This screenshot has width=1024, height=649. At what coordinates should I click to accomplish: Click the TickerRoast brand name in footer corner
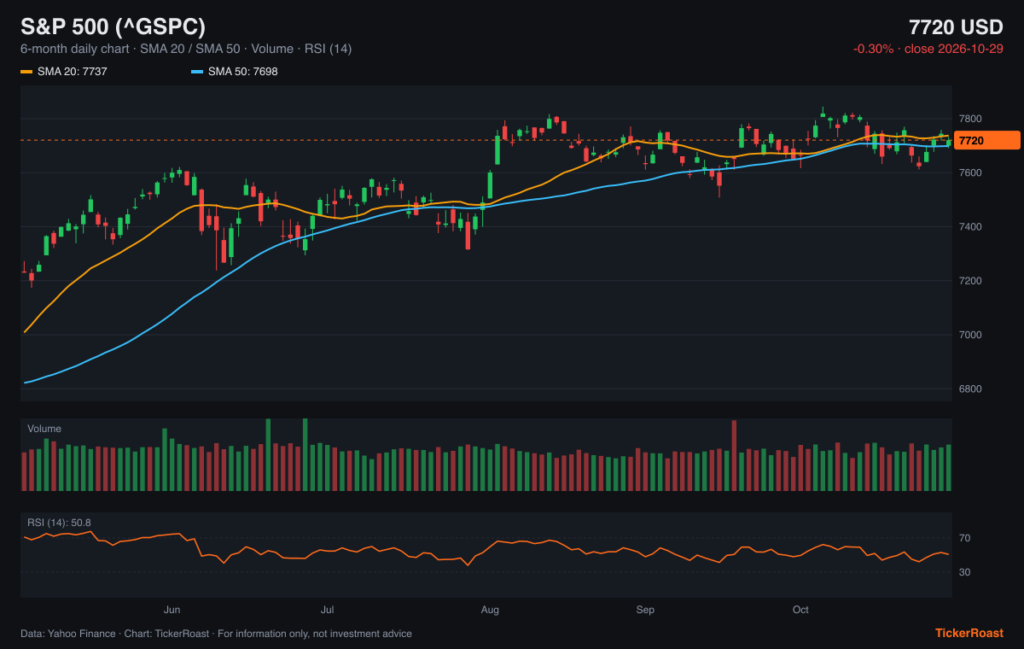[969, 633]
